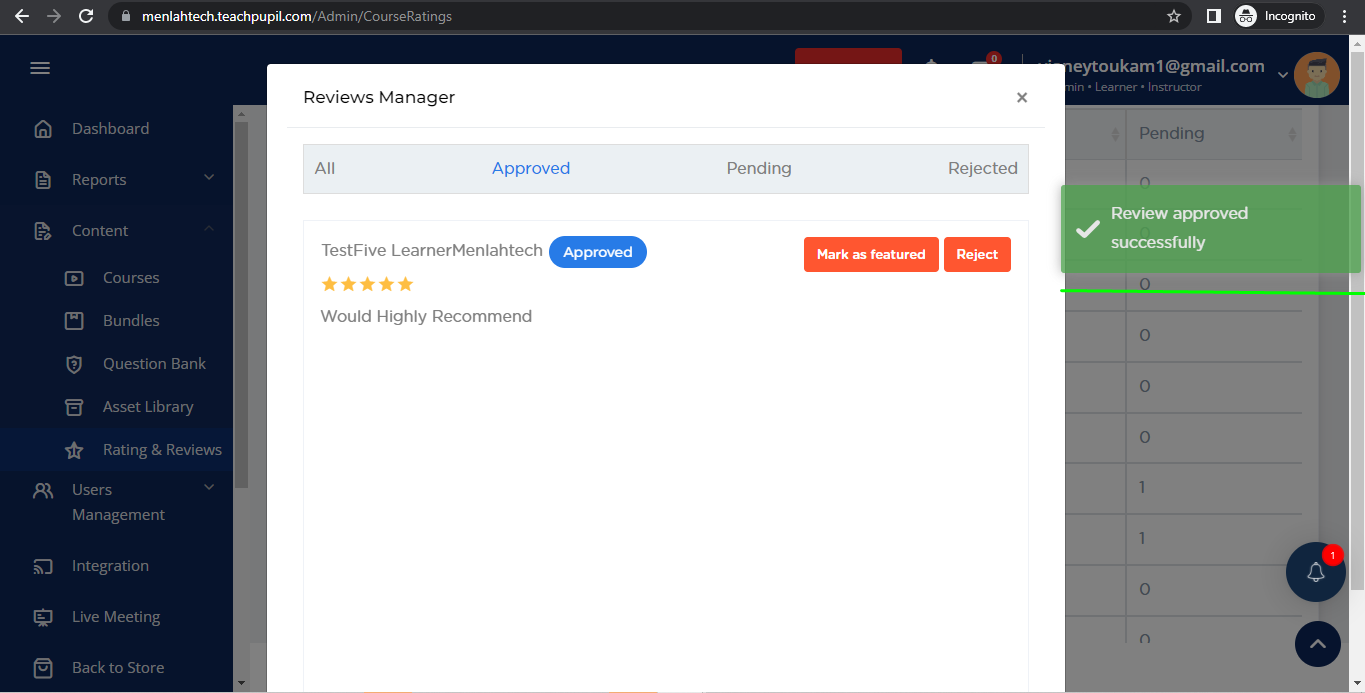
Task: Click the Back to Store bag icon
Action: 43,668
